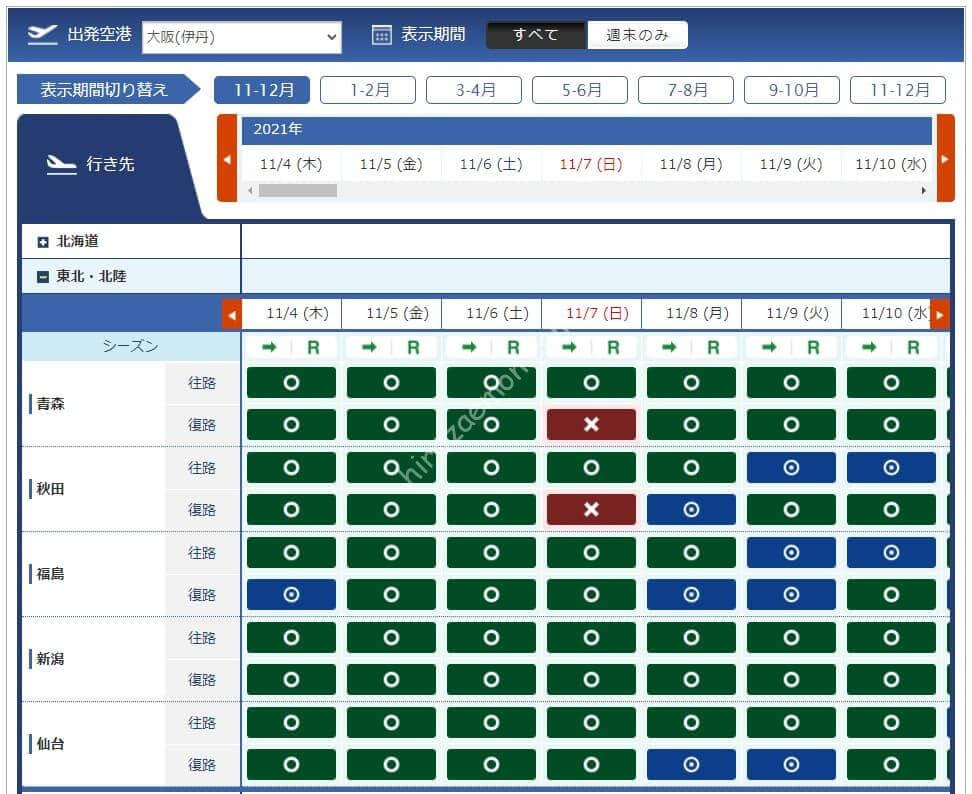This screenshot has width=972, height=794.
Task: Click the green arrow season mark under 11/9
Action: click(x=769, y=347)
